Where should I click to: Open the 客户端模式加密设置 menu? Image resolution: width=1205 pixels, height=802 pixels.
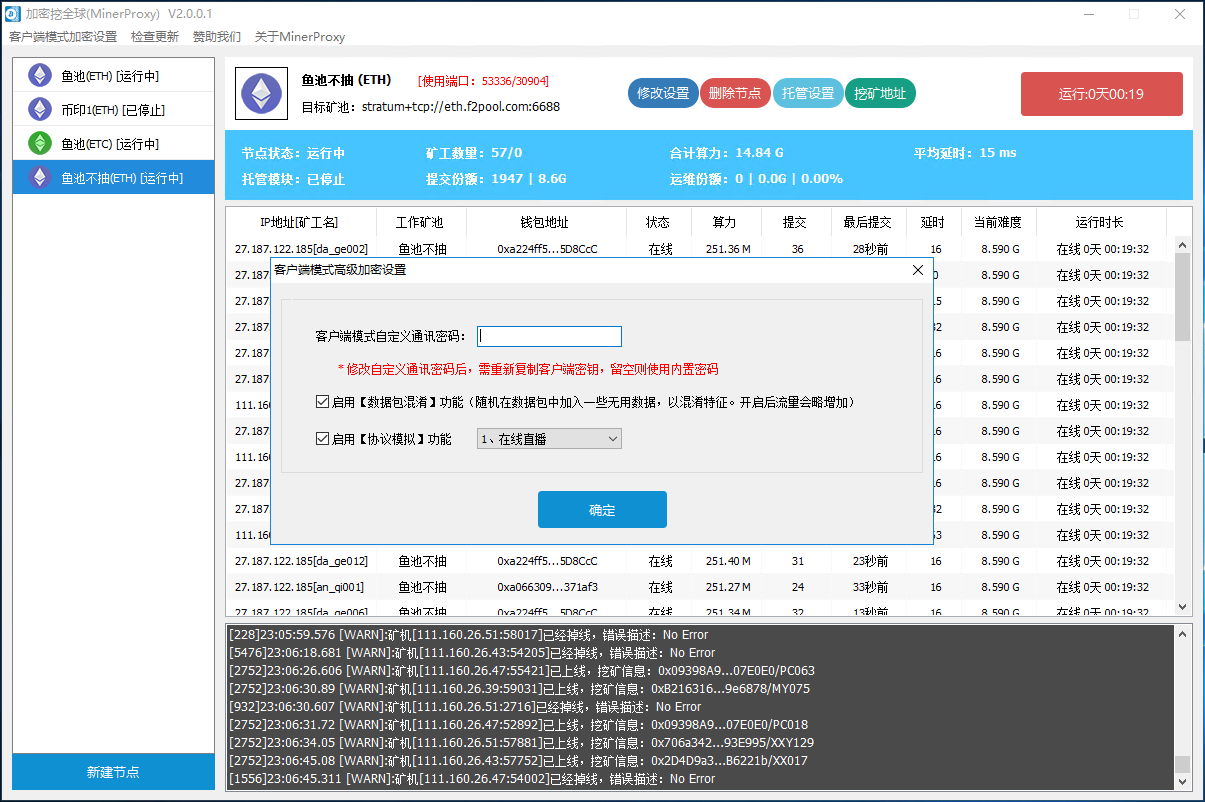(x=63, y=37)
